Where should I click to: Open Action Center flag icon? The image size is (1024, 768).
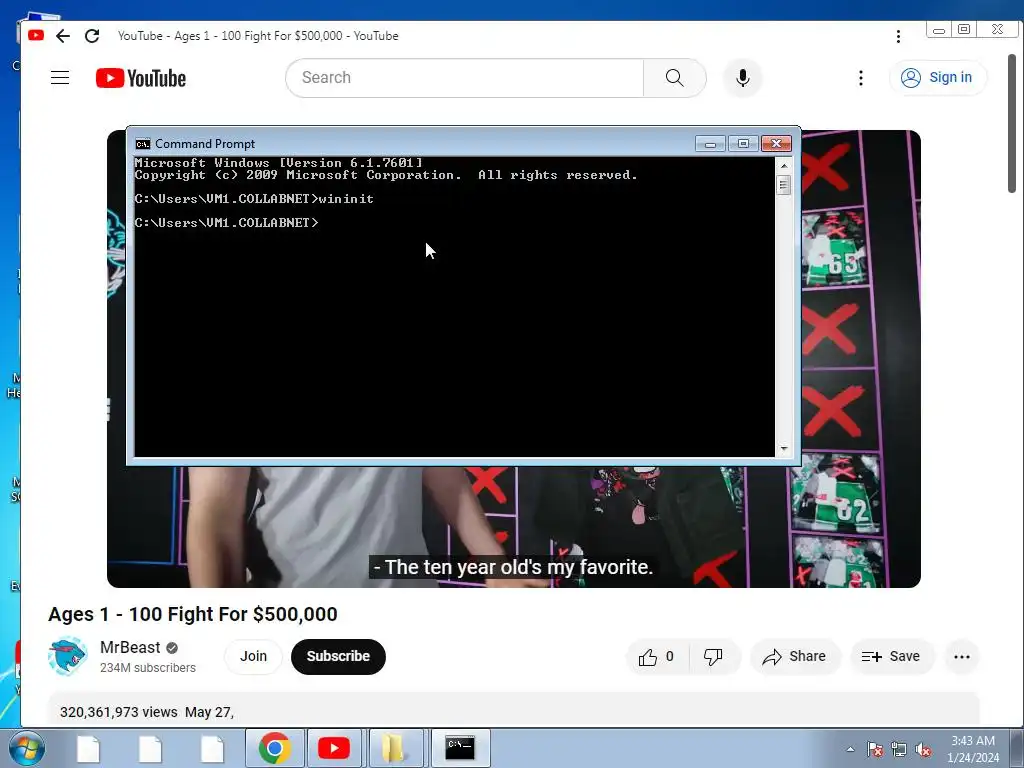875,749
